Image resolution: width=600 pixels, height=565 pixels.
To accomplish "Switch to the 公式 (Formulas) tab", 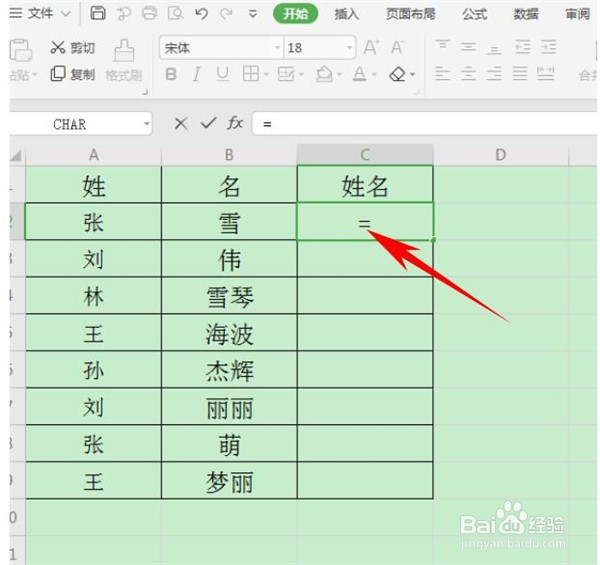I will [474, 14].
